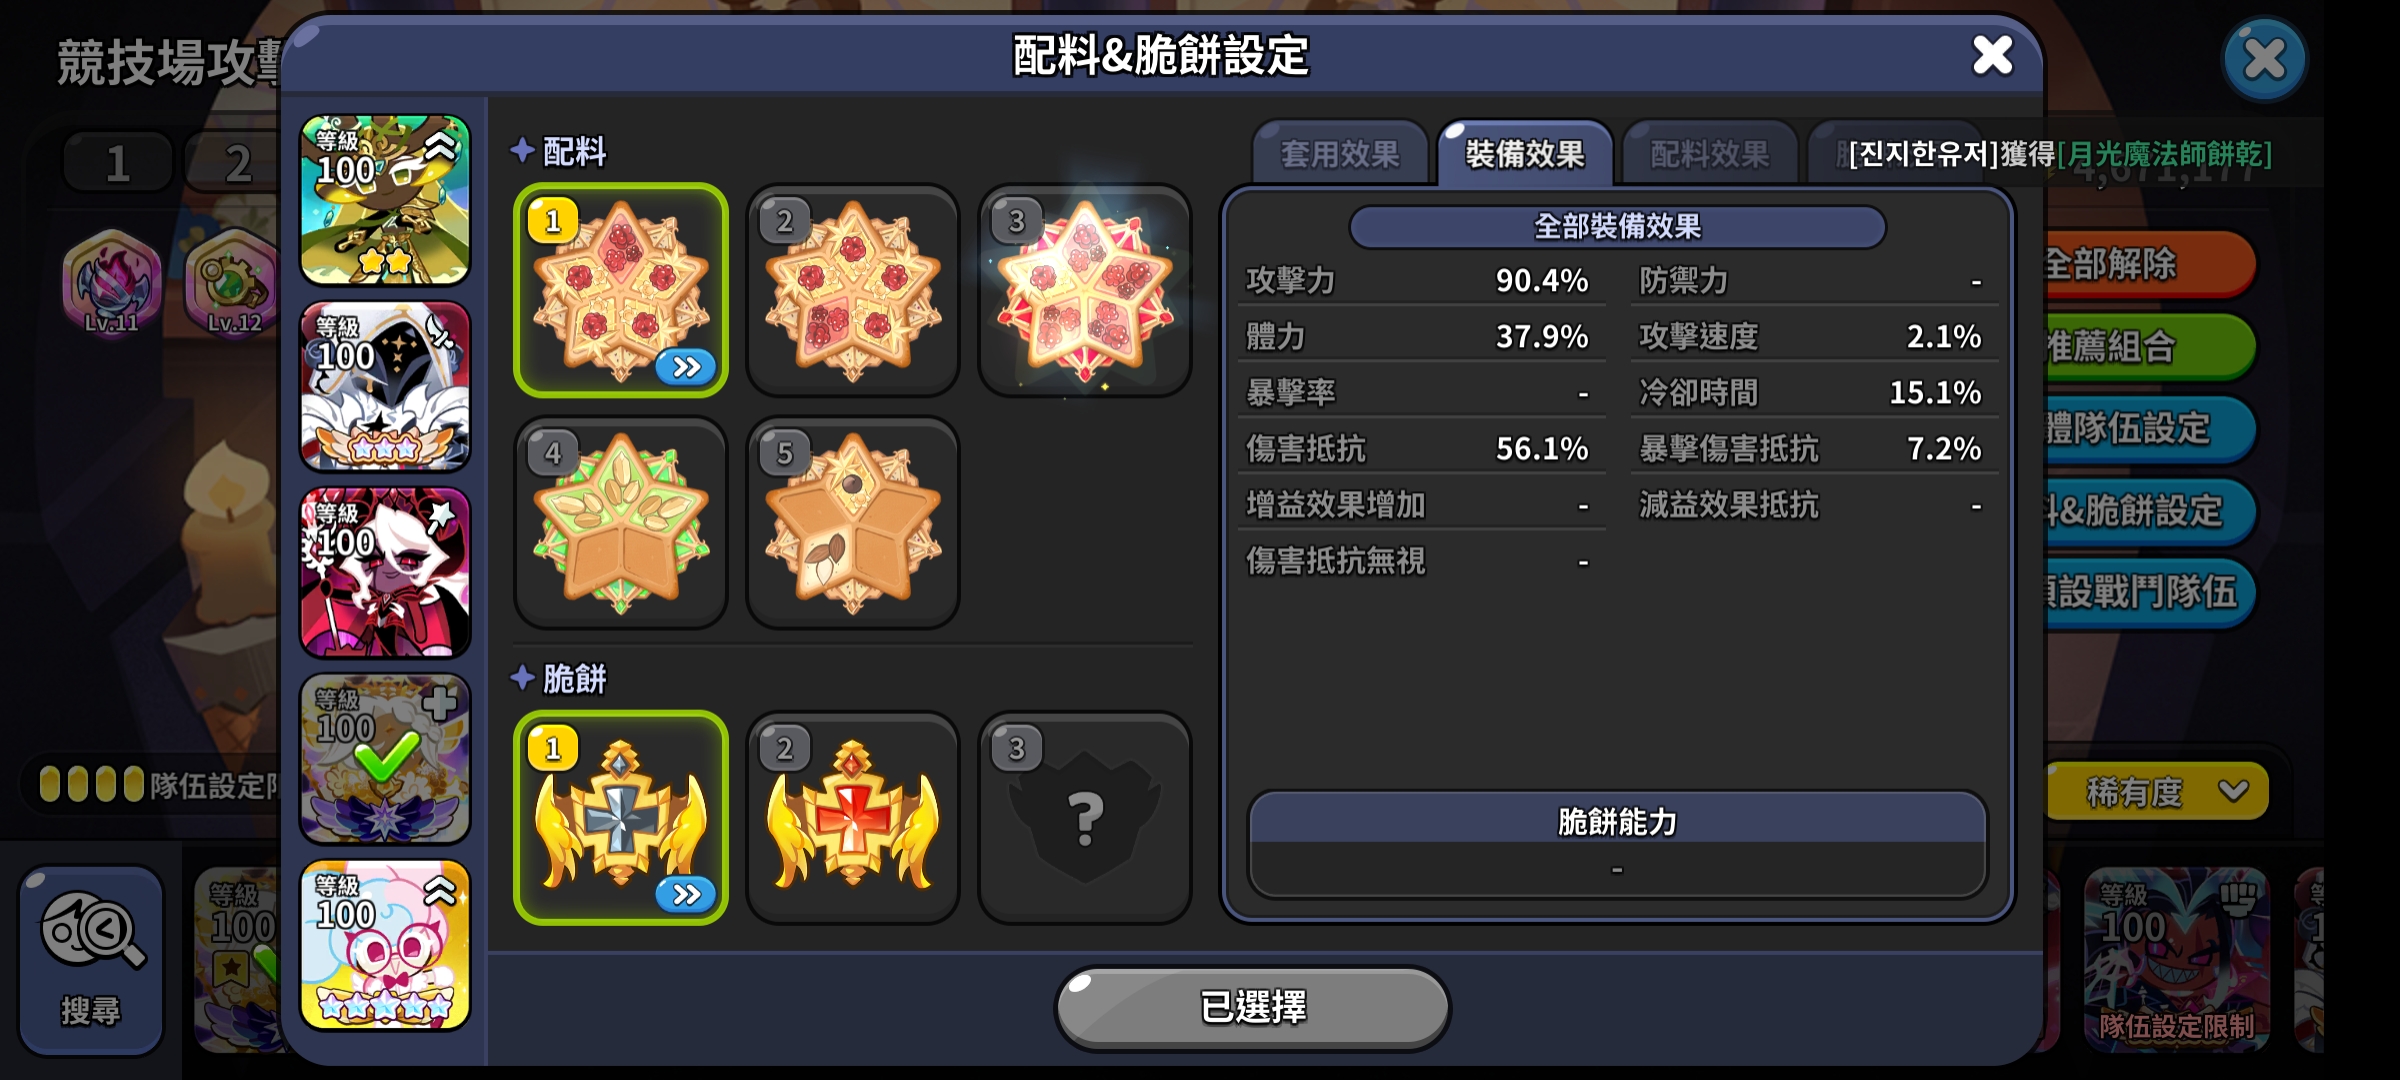2400x1080 pixels.
Task: Switch to the 配料效果 tab
Action: (x=1710, y=154)
